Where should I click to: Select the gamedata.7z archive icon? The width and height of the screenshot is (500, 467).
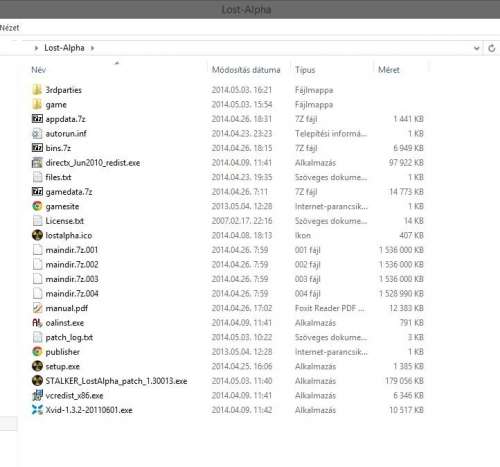coord(37,192)
